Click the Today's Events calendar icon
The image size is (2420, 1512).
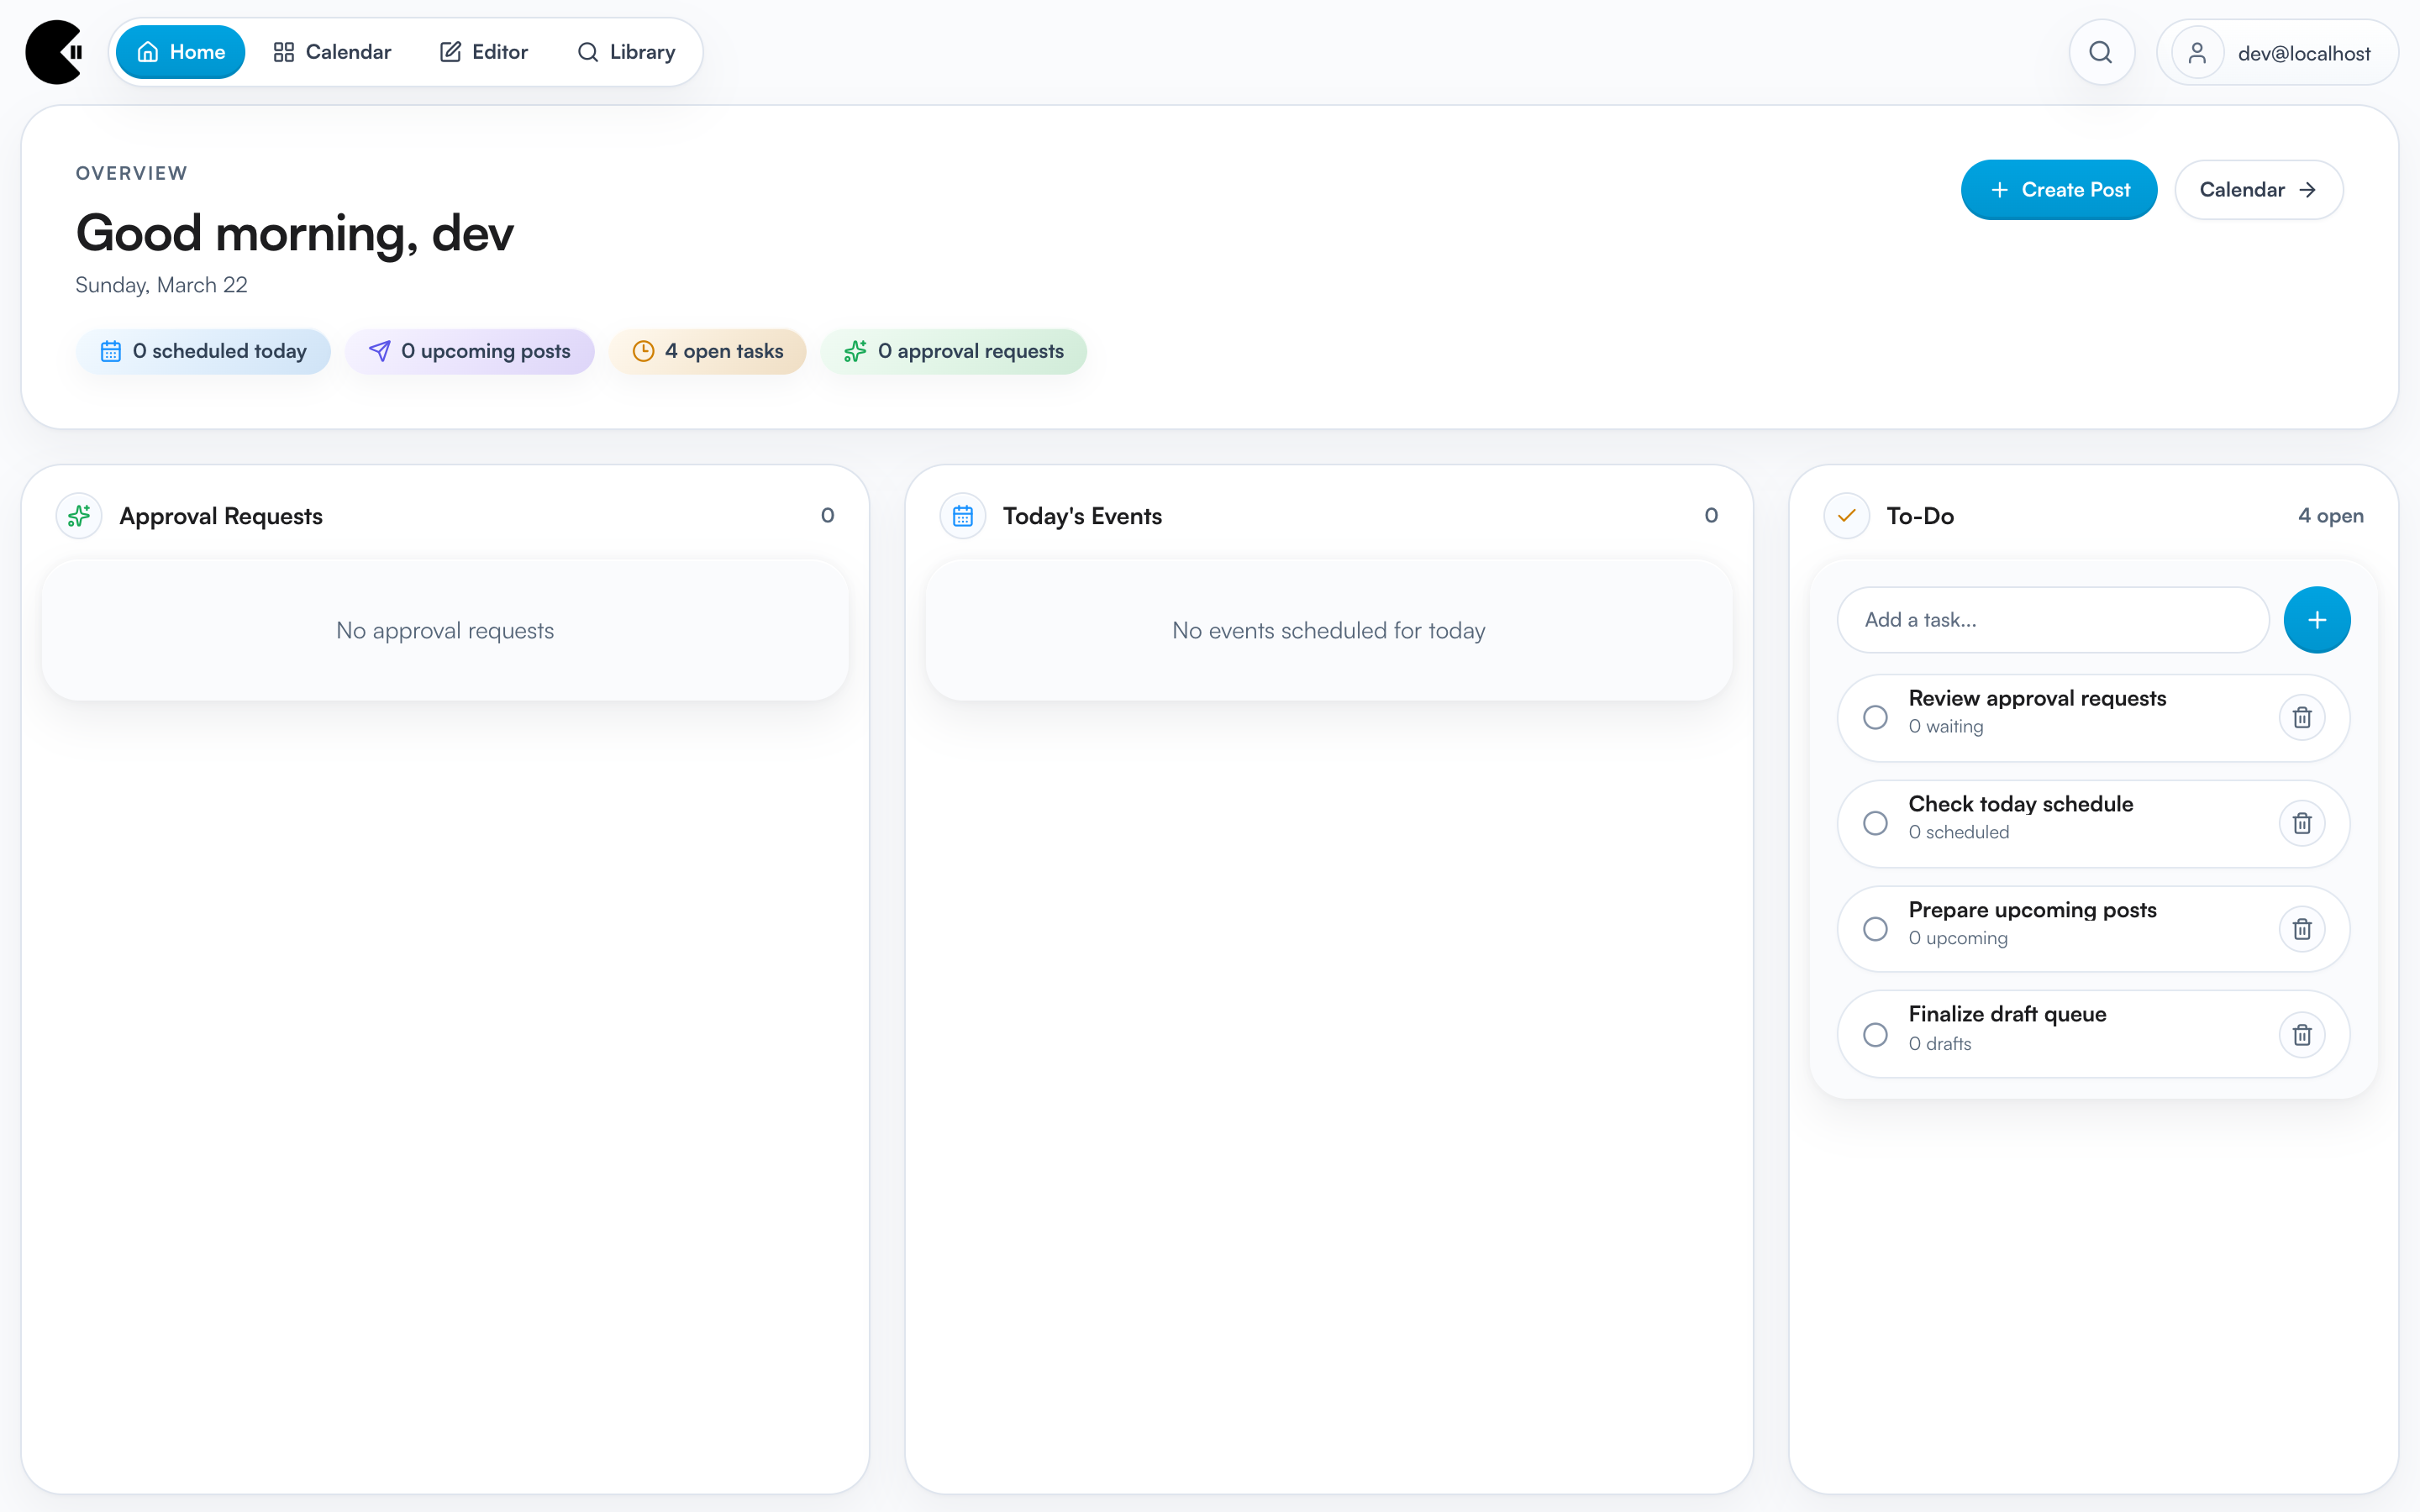[x=962, y=516]
